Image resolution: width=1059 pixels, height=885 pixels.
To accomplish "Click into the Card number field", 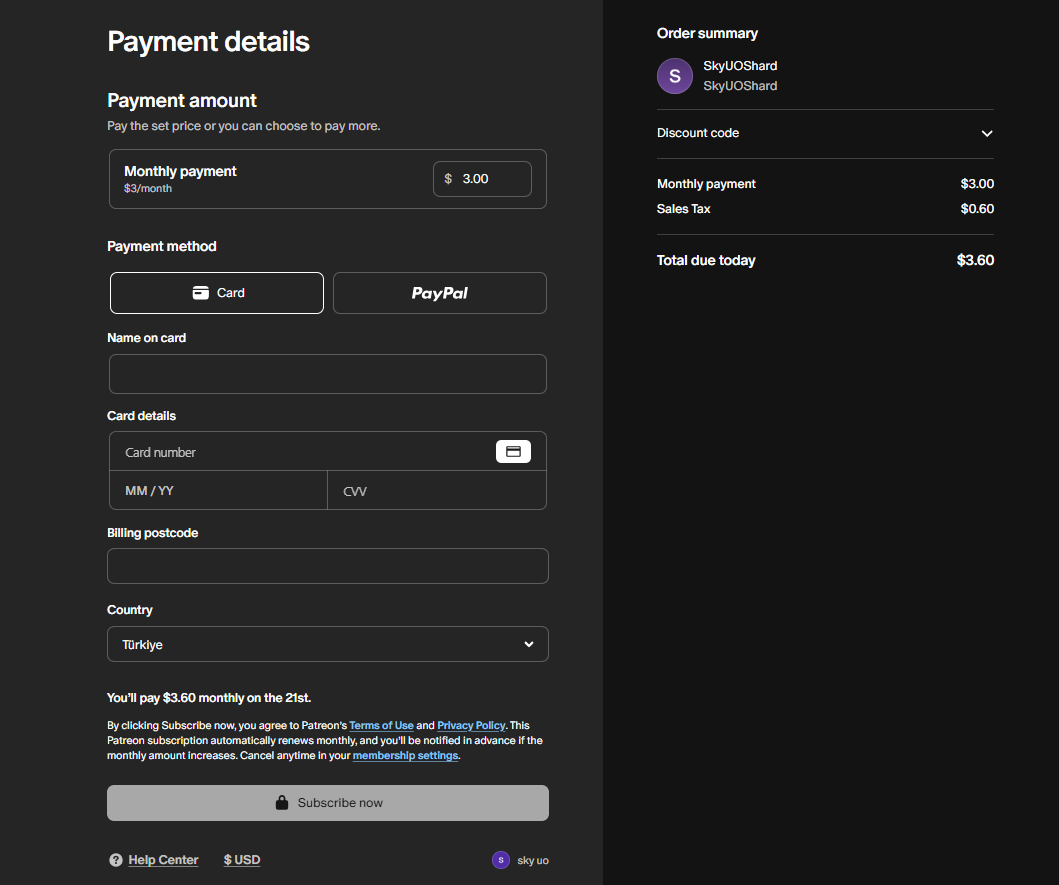I will click(300, 452).
